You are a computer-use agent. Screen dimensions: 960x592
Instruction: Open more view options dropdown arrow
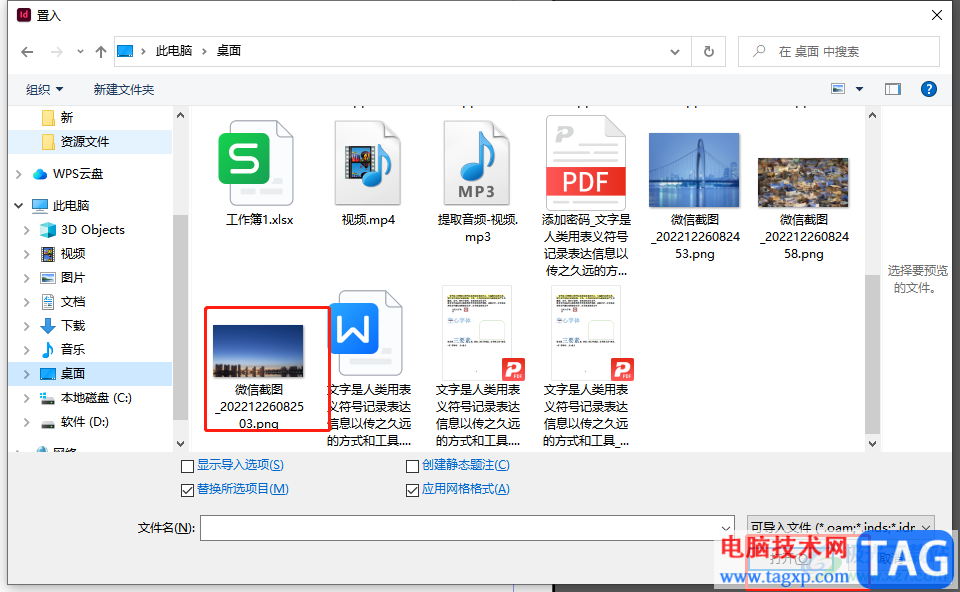[860, 89]
